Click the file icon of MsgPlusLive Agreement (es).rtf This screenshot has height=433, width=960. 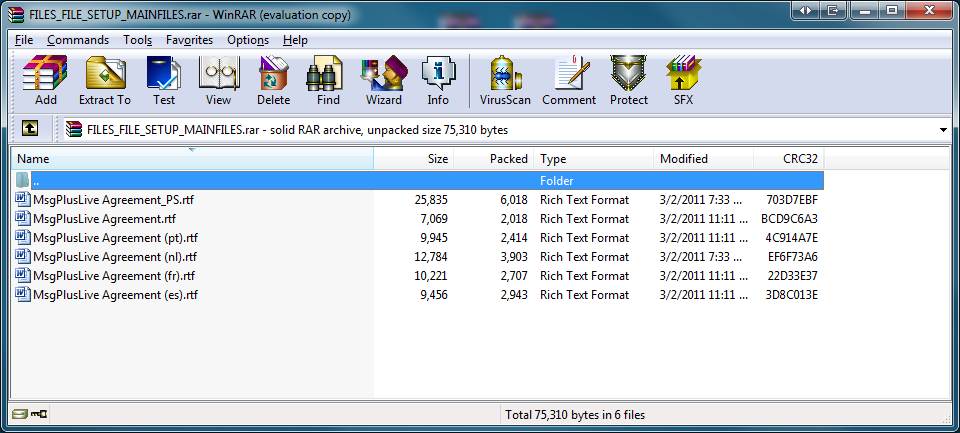(x=23, y=295)
